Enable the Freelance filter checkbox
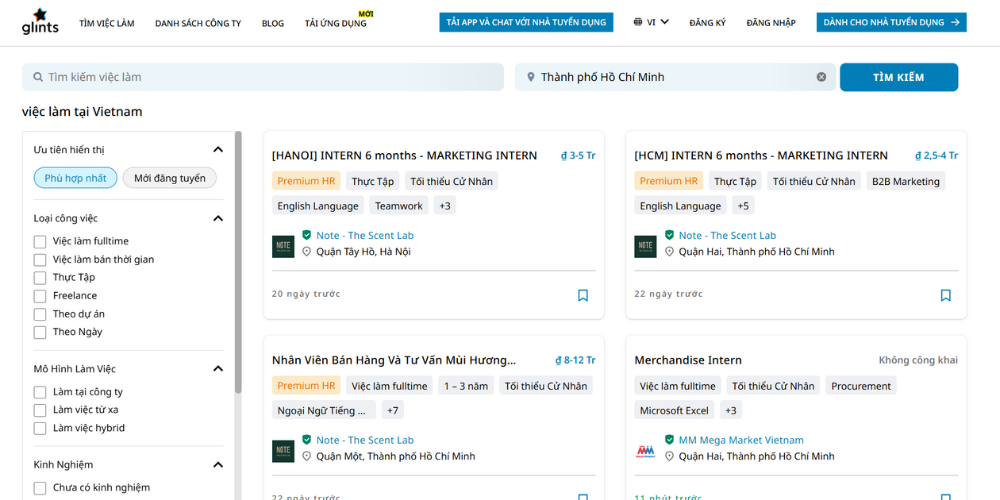This screenshot has width=1000, height=500. (40, 296)
